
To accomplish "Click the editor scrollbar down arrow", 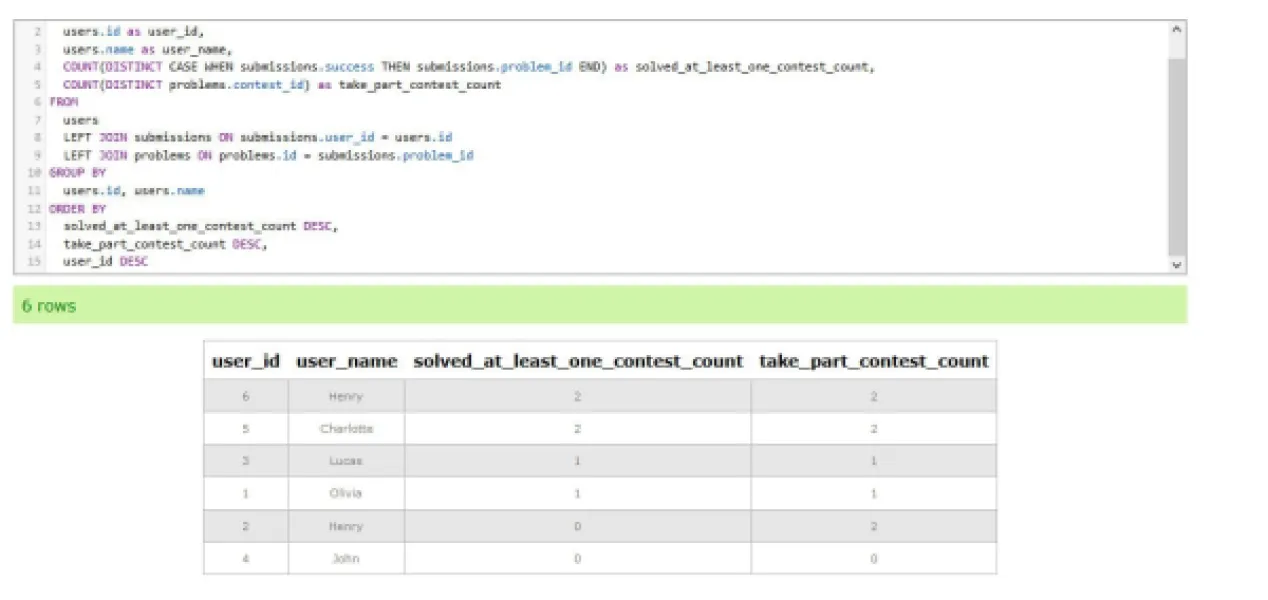I will 1177,266.
